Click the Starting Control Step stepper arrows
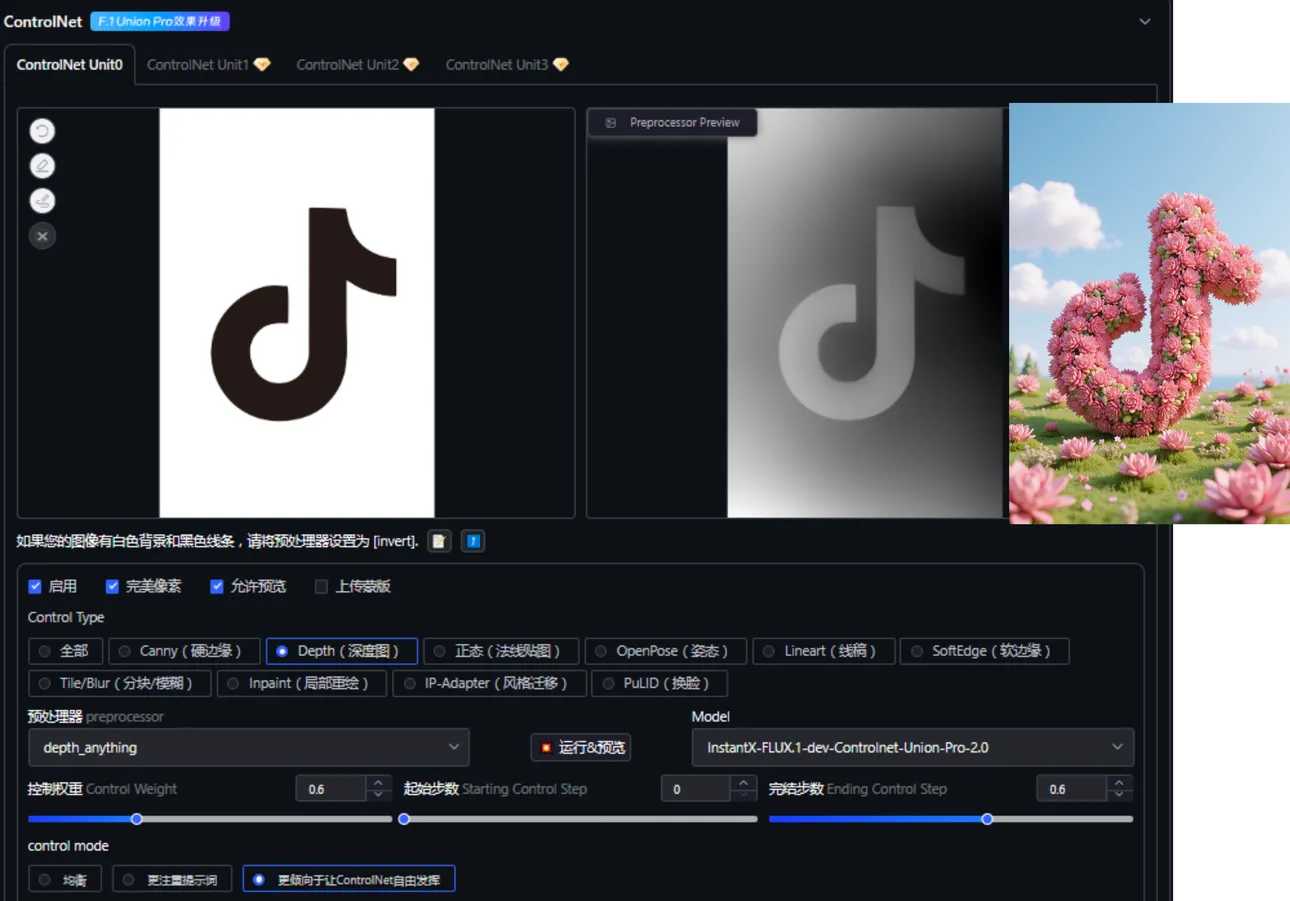The height and width of the screenshot is (901, 1290). click(743, 789)
